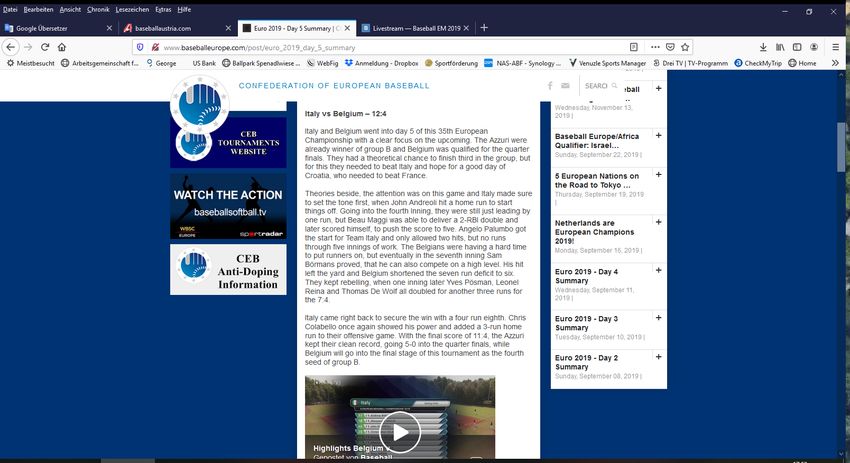Open the Lesezeichen menu
The width and height of the screenshot is (850, 463).
pyautogui.click(x=132, y=9)
